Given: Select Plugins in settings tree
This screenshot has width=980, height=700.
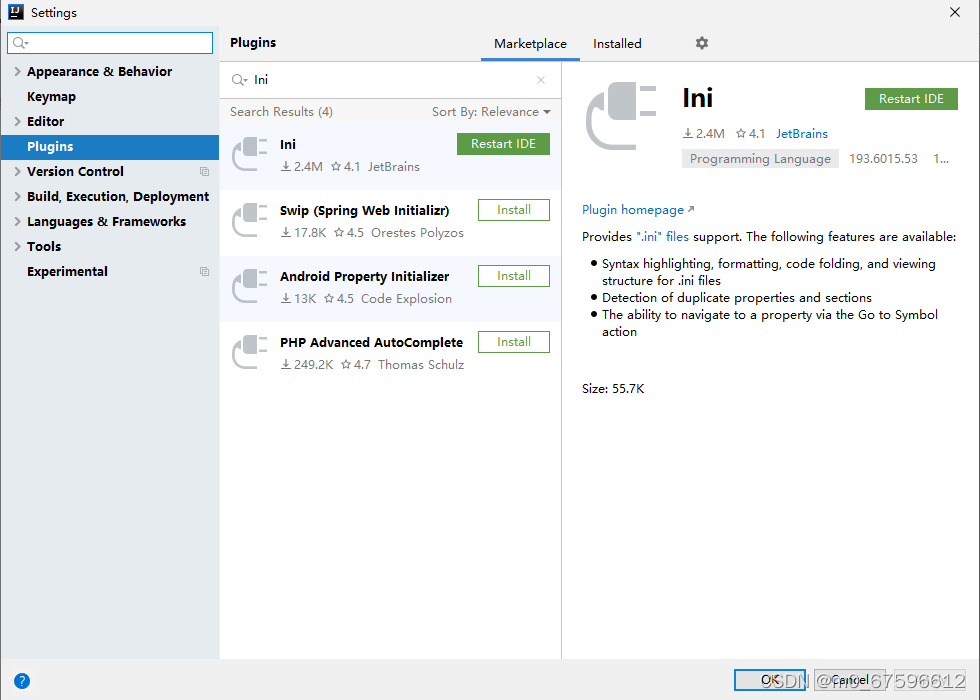Looking at the screenshot, I should click(x=110, y=146).
